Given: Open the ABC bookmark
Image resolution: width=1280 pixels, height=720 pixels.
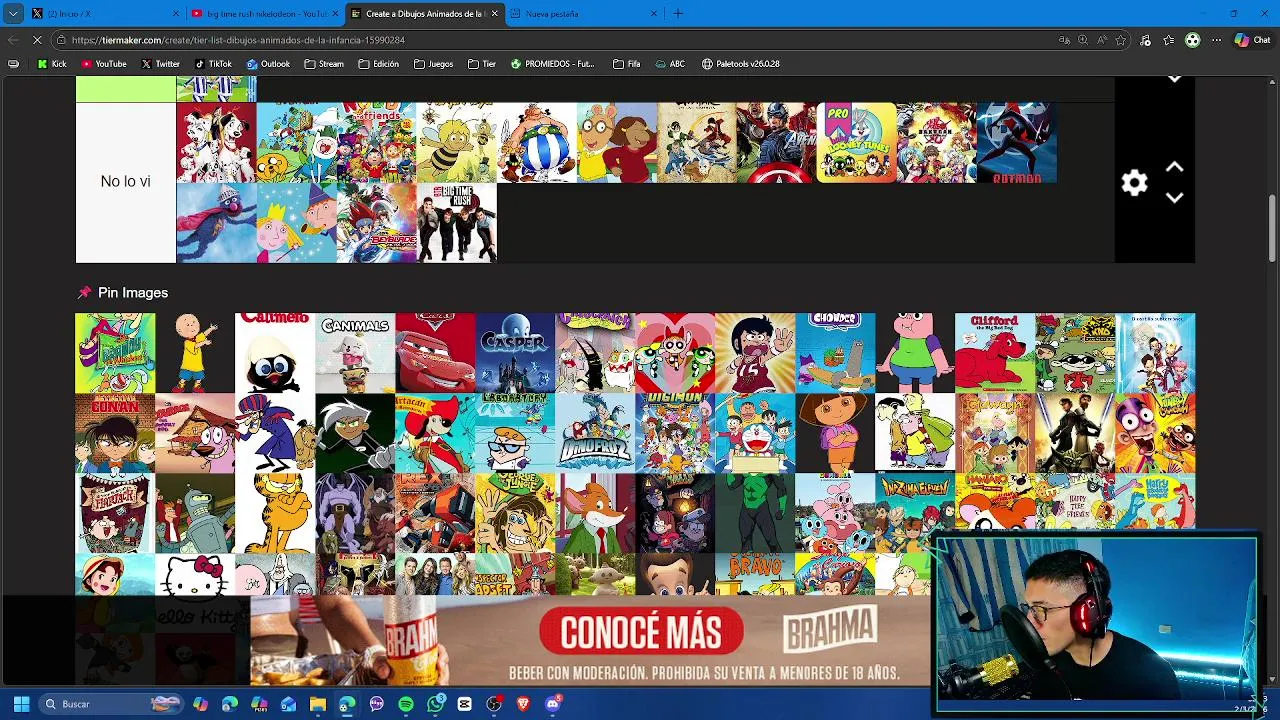Looking at the screenshot, I should 670,64.
